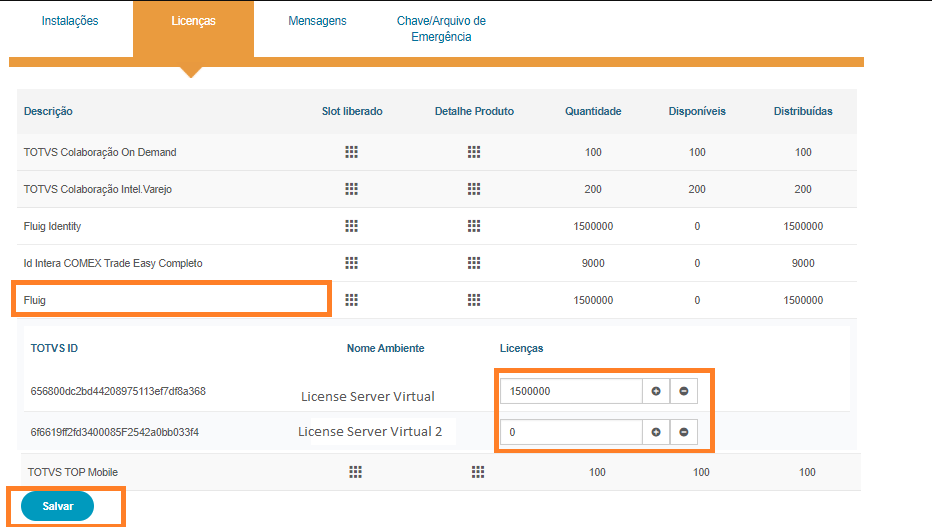Click the Licenças sub-table header

click(x=521, y=348)
